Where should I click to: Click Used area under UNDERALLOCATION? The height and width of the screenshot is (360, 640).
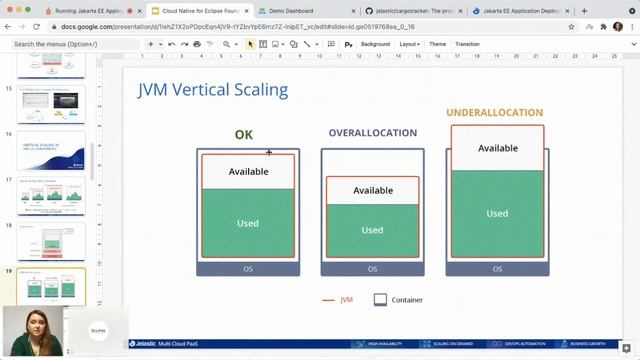(x=497, y=213)
